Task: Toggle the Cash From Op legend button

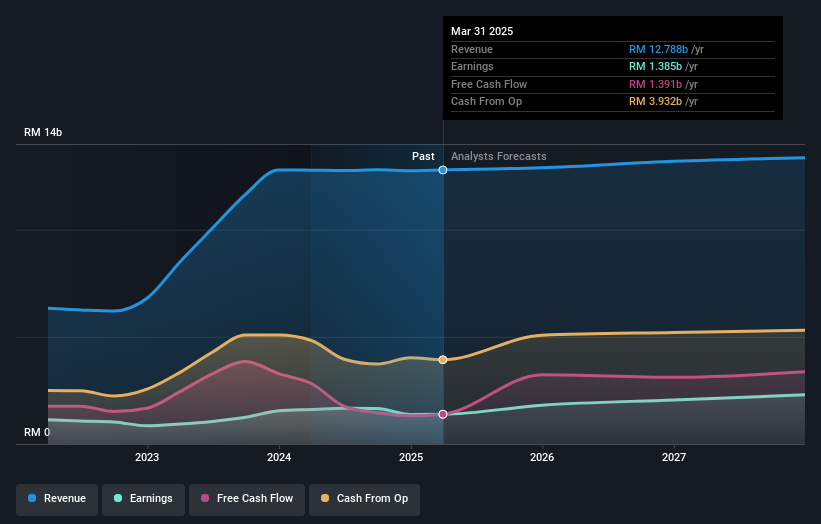Action: point(364,499)
